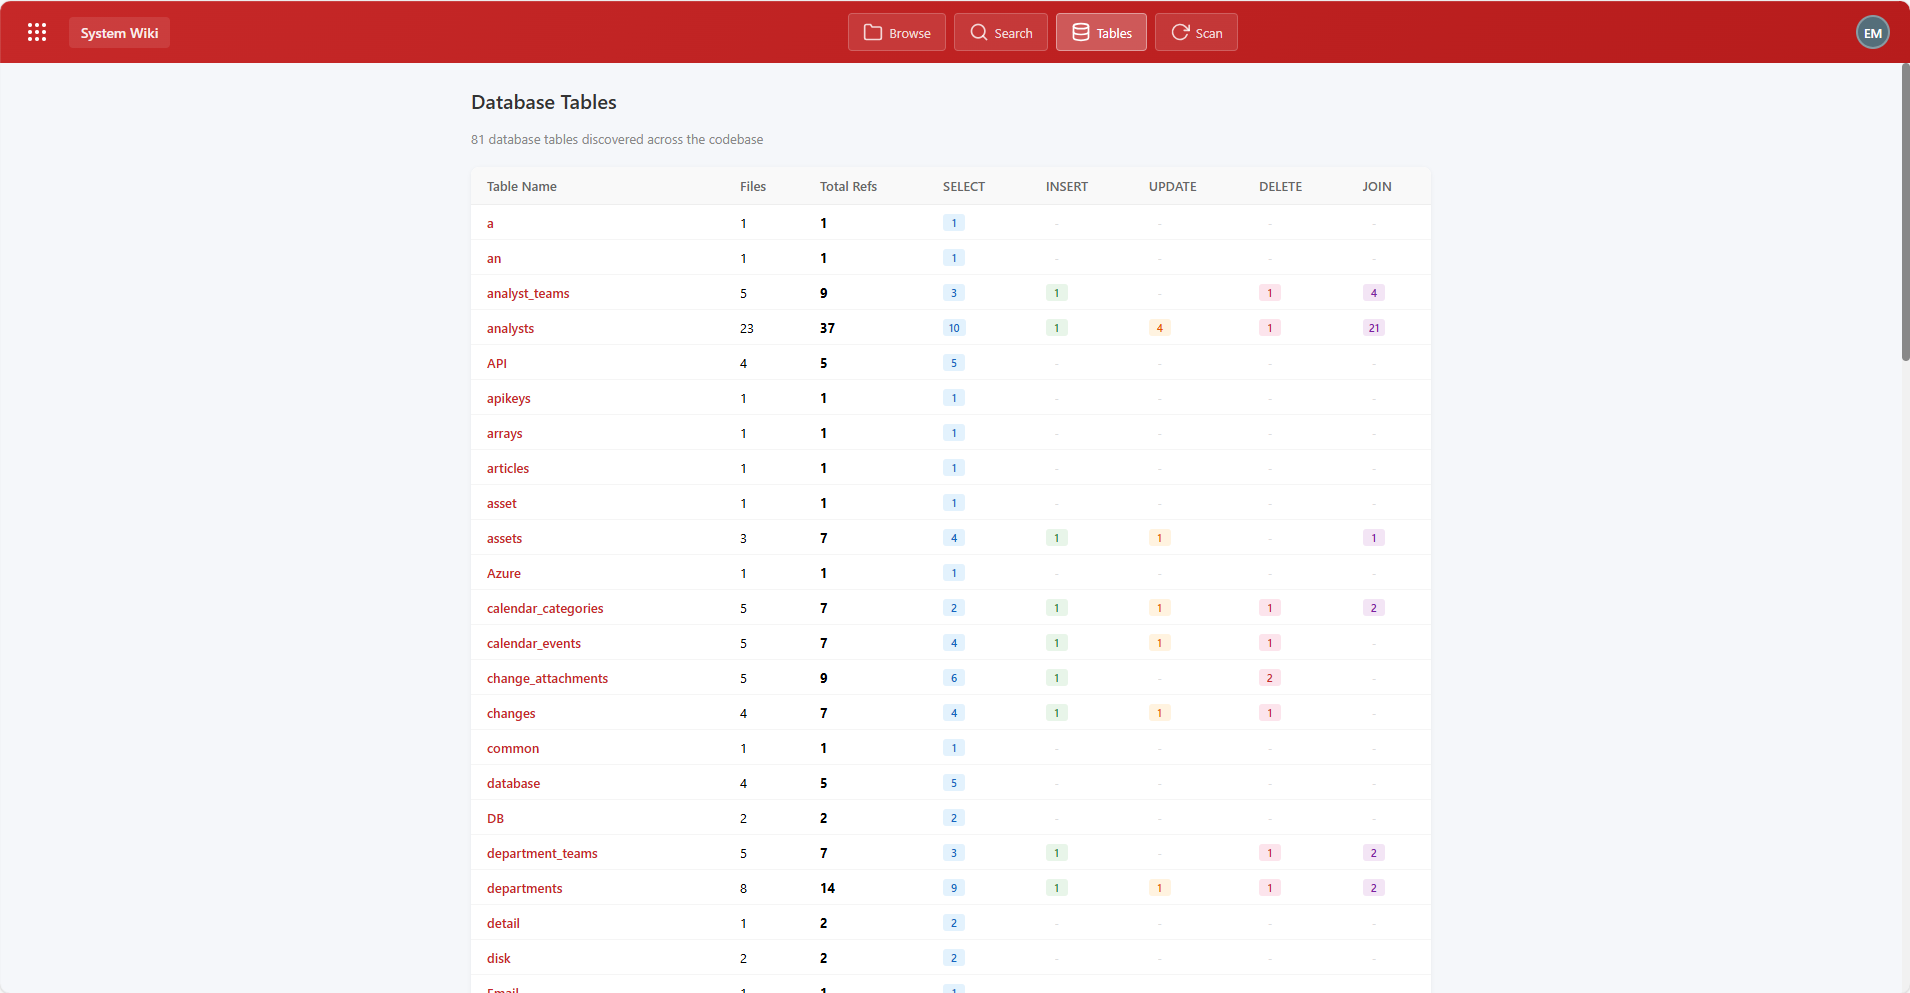Click Total Refs value 37 for analysts
This screenshot has width=1910, height=993.
pyautogui.click(x=827, y=328)
